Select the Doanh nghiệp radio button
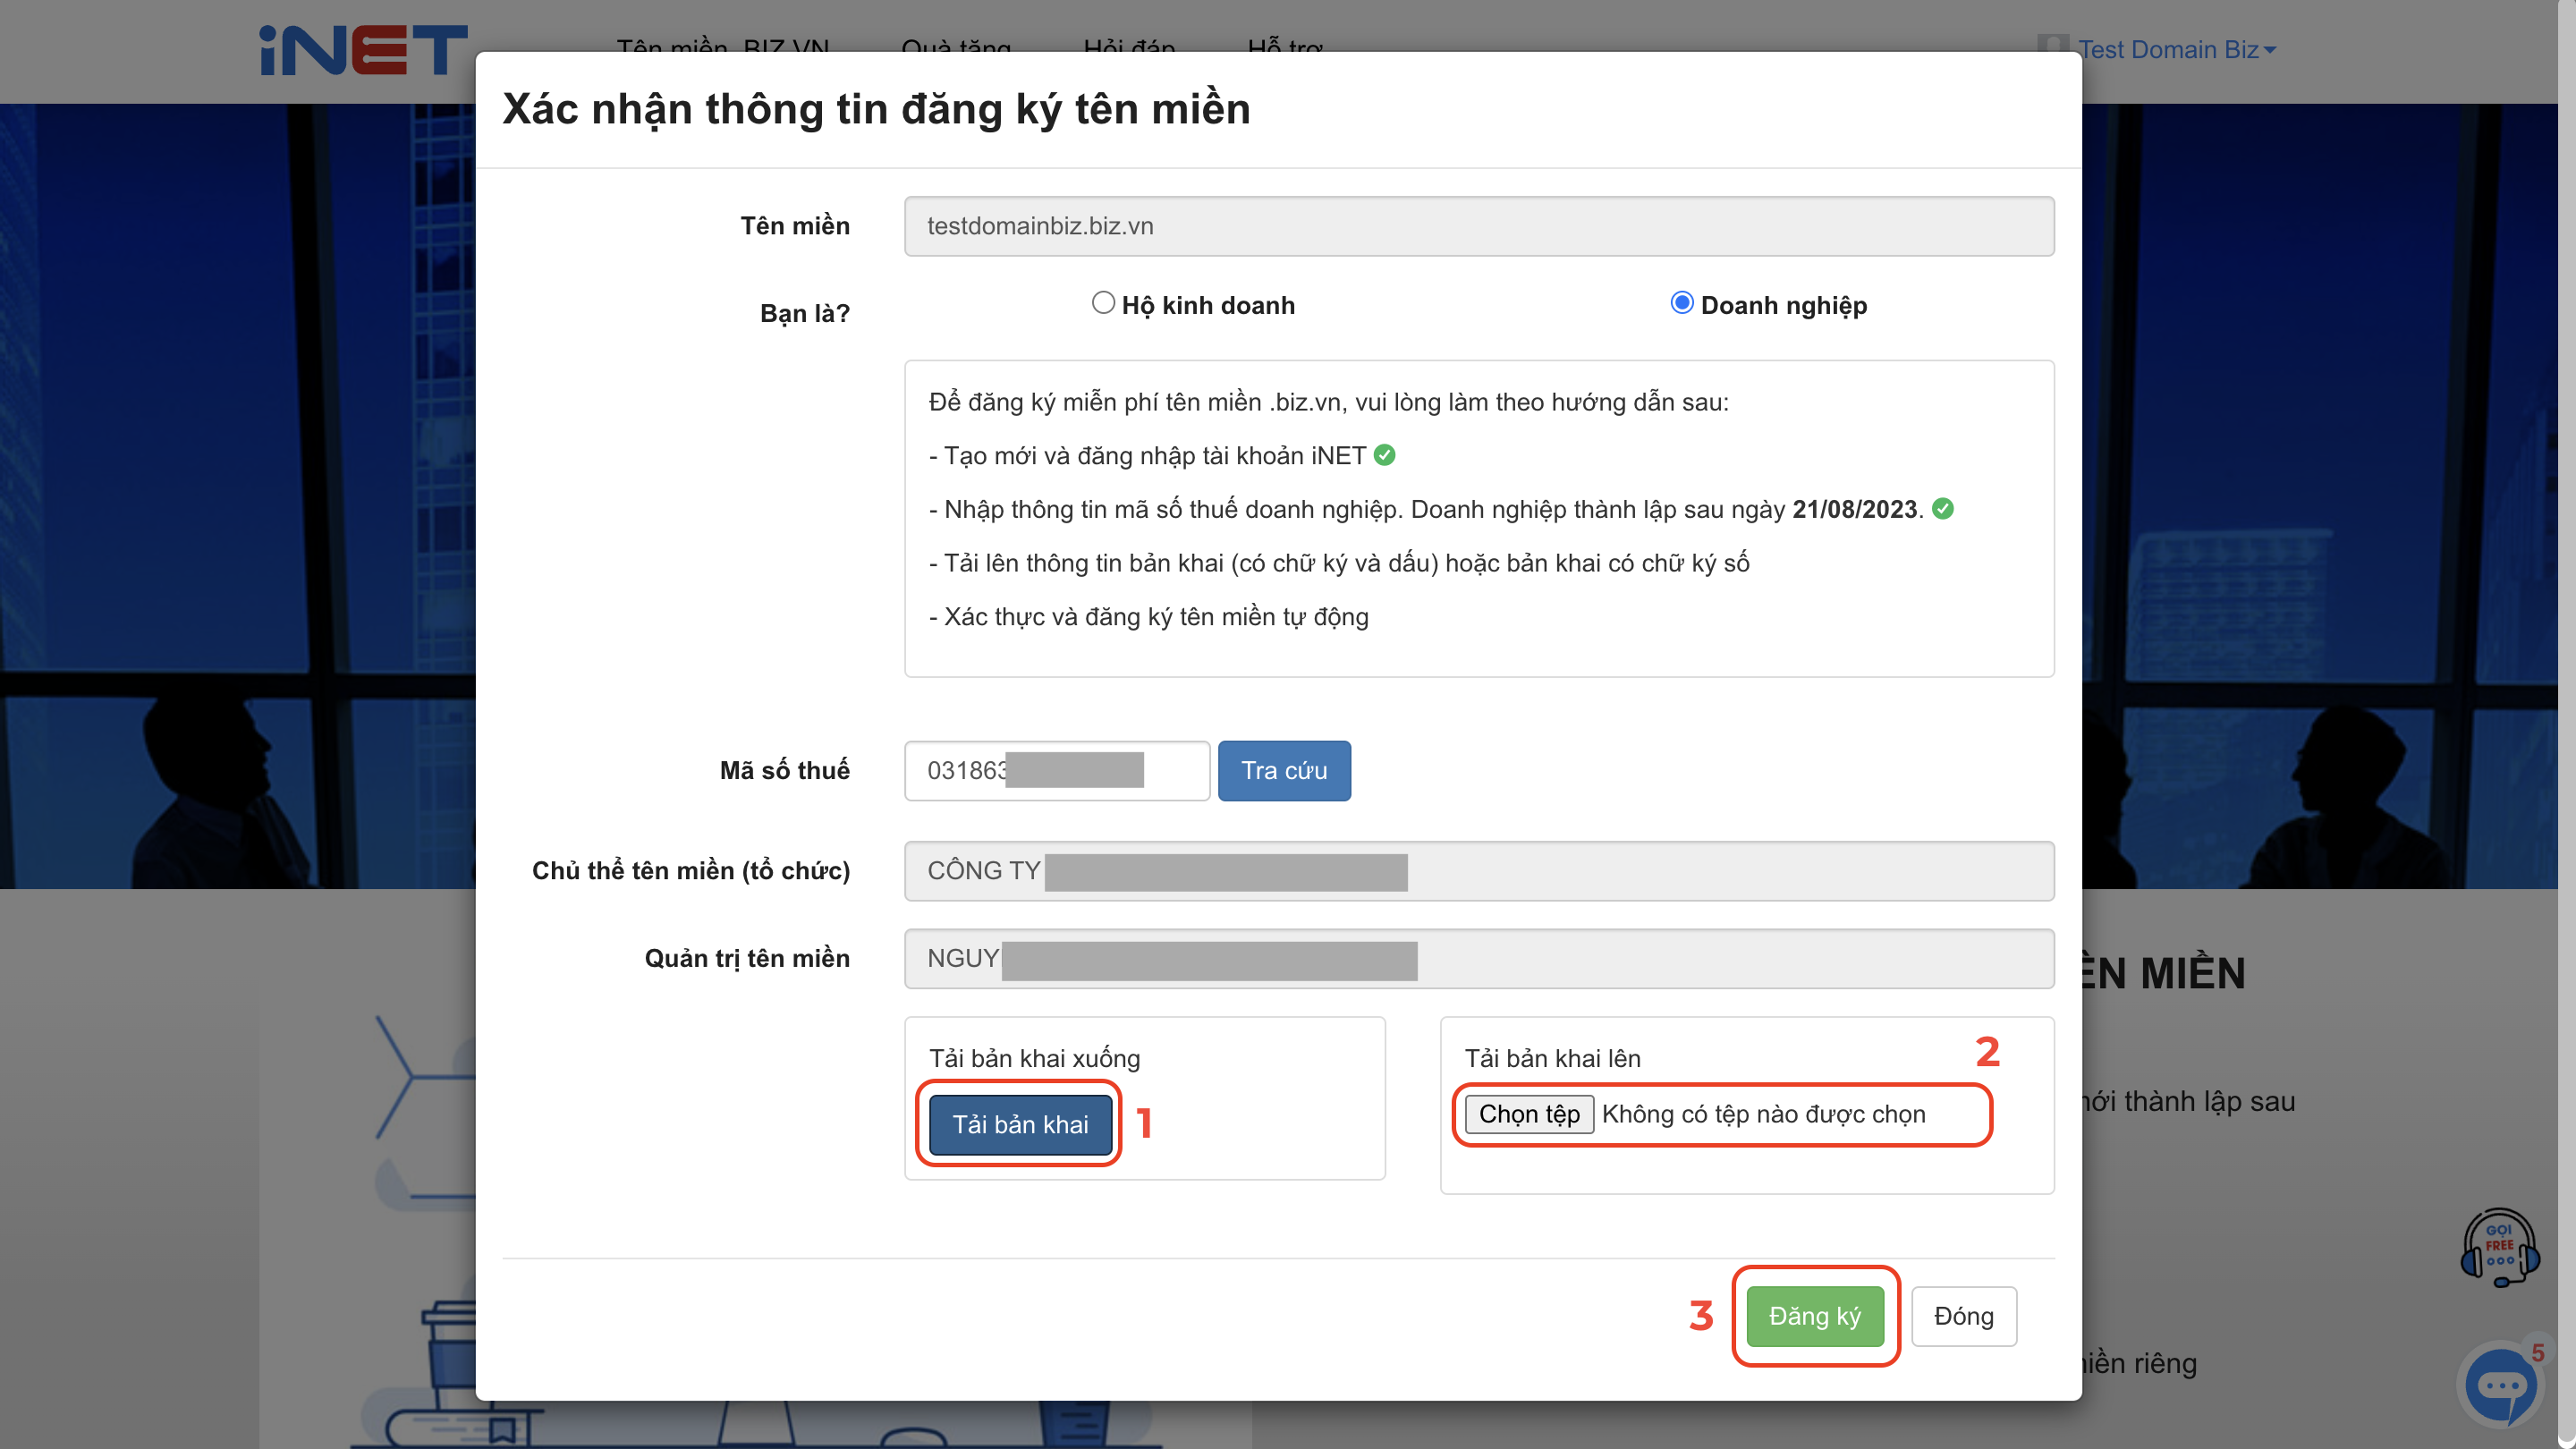The height and width of the screenshot is (1449, 2576). 1682,303
